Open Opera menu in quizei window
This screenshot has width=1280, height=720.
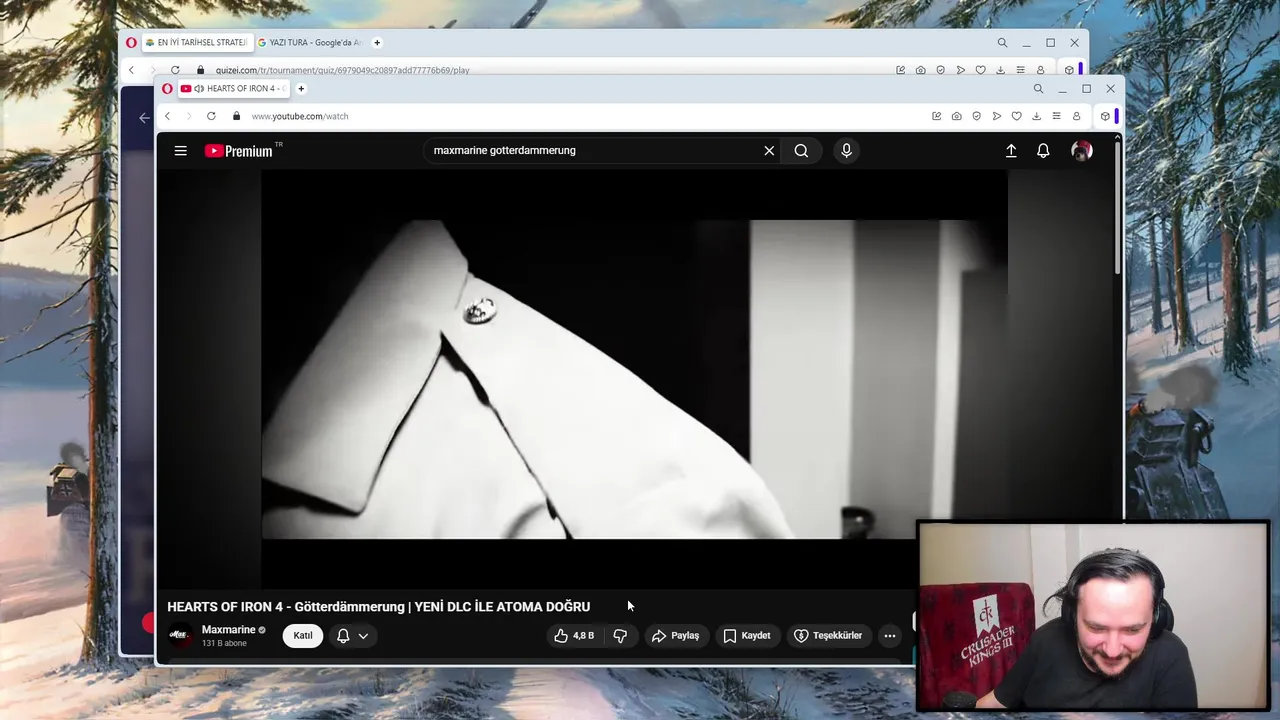[x=131, y=43]
